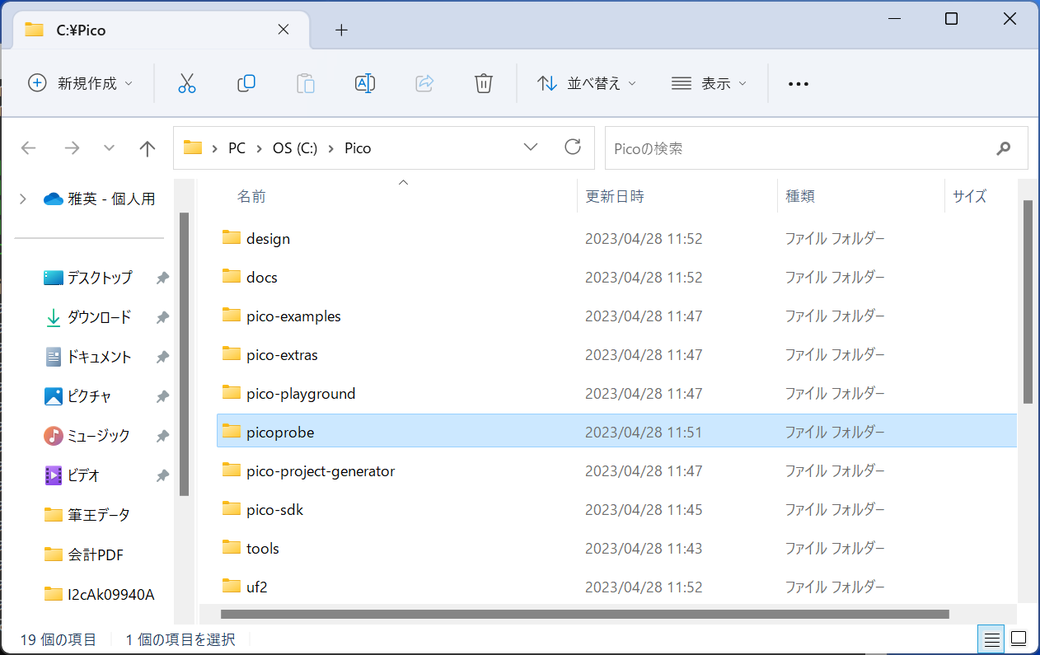Select the docs folder row

617,277
